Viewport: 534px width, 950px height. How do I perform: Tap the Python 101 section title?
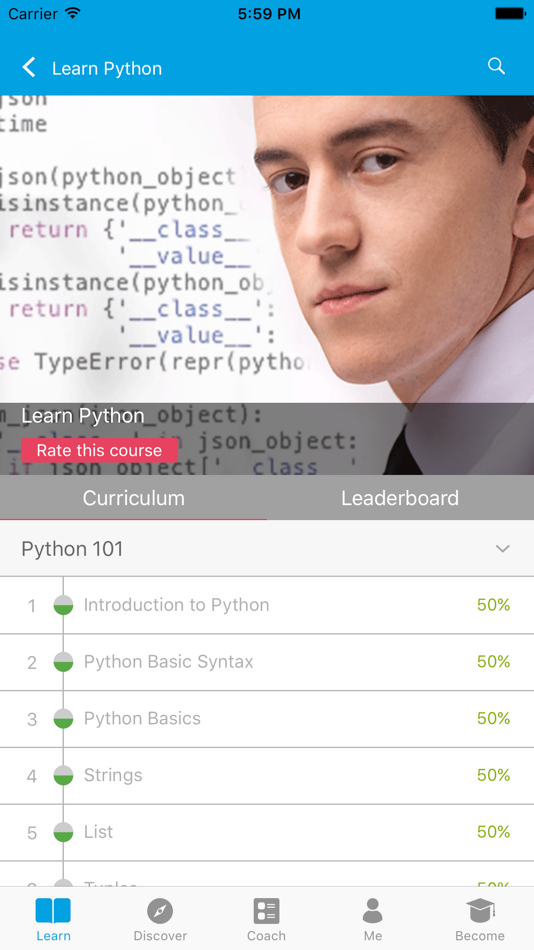pos(72,549)
